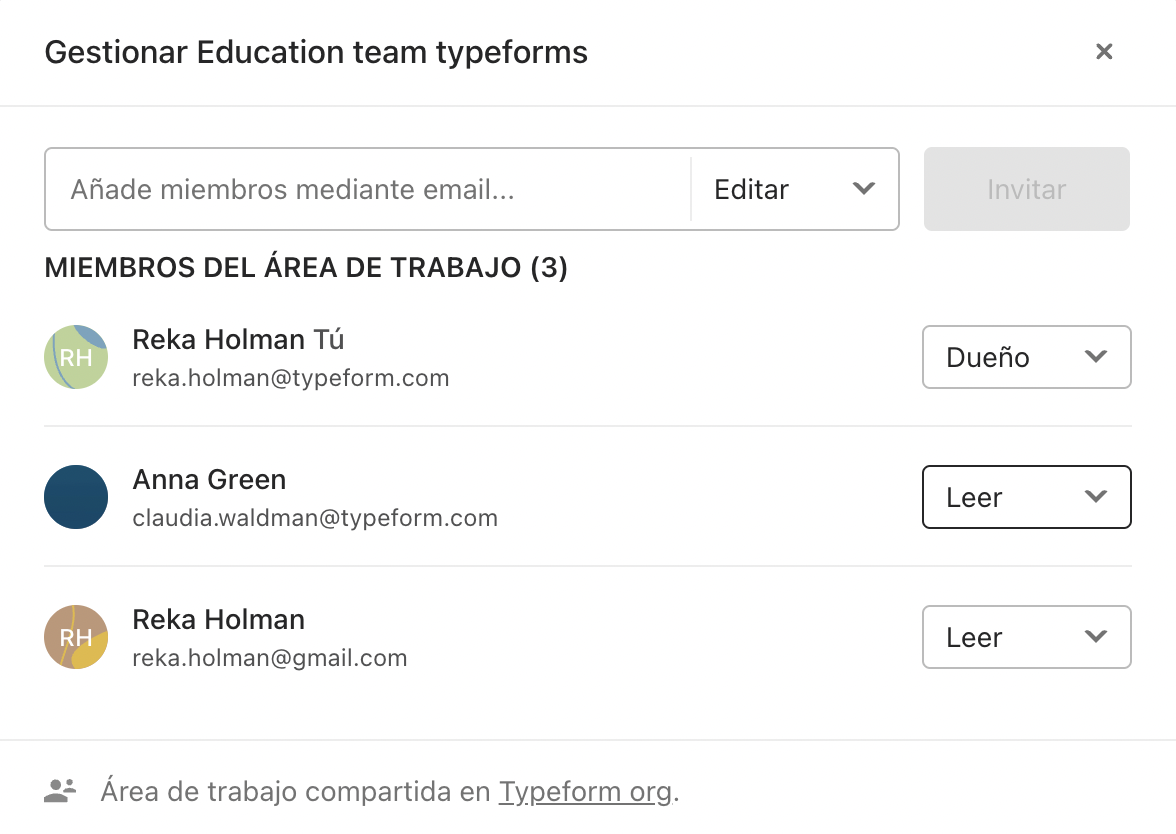Open Anna Green's Leer role dropdown
Image resolution: width=1176 pixels, height=834 pixels.
pos(1027,497)
